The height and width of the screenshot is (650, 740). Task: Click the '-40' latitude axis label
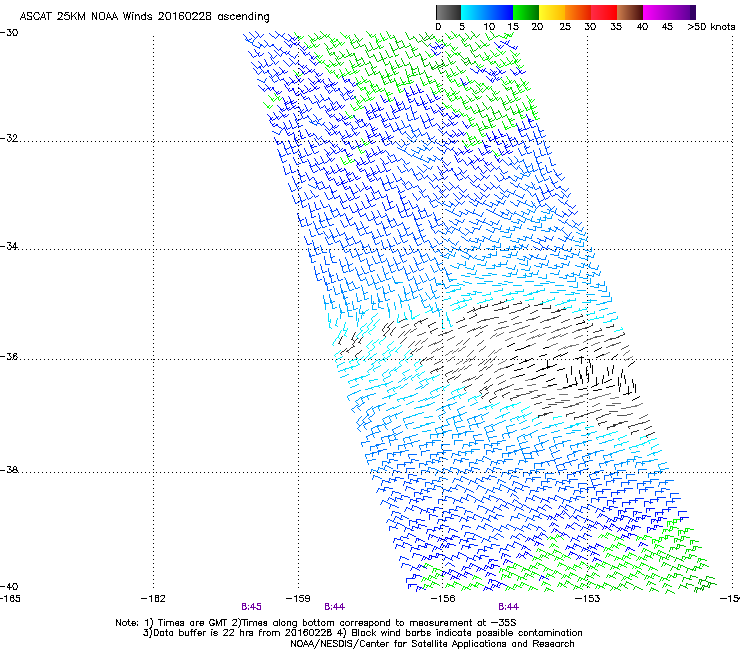point(9,586)
